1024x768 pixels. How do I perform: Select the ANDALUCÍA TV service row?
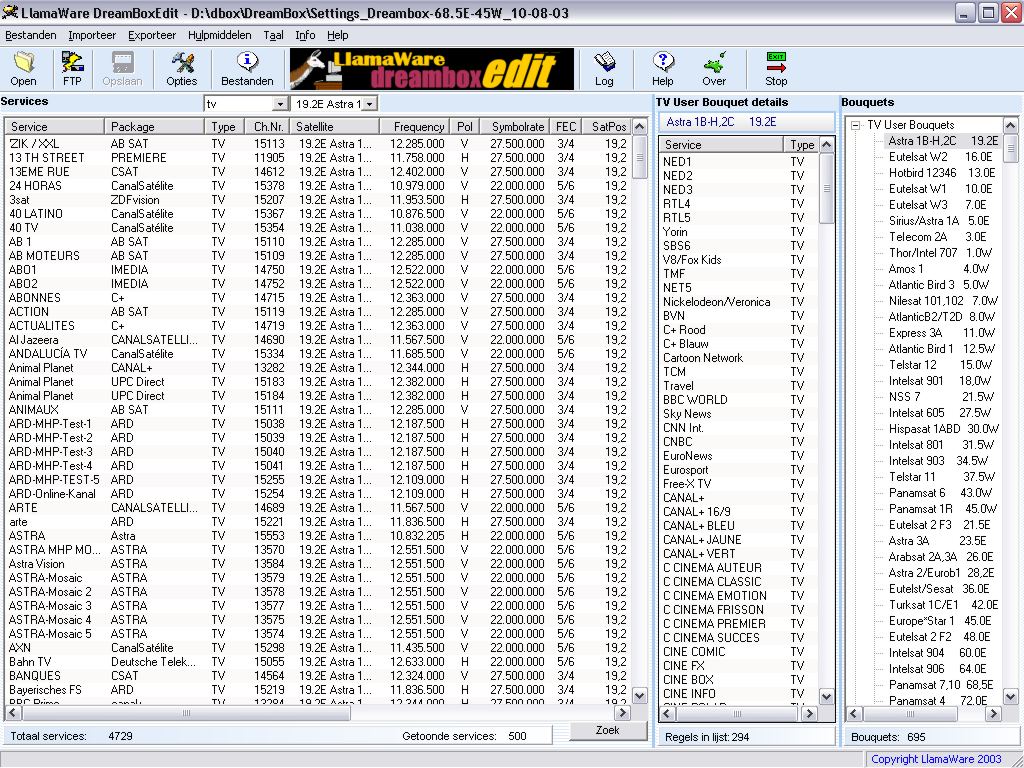(x=318, y=354)
